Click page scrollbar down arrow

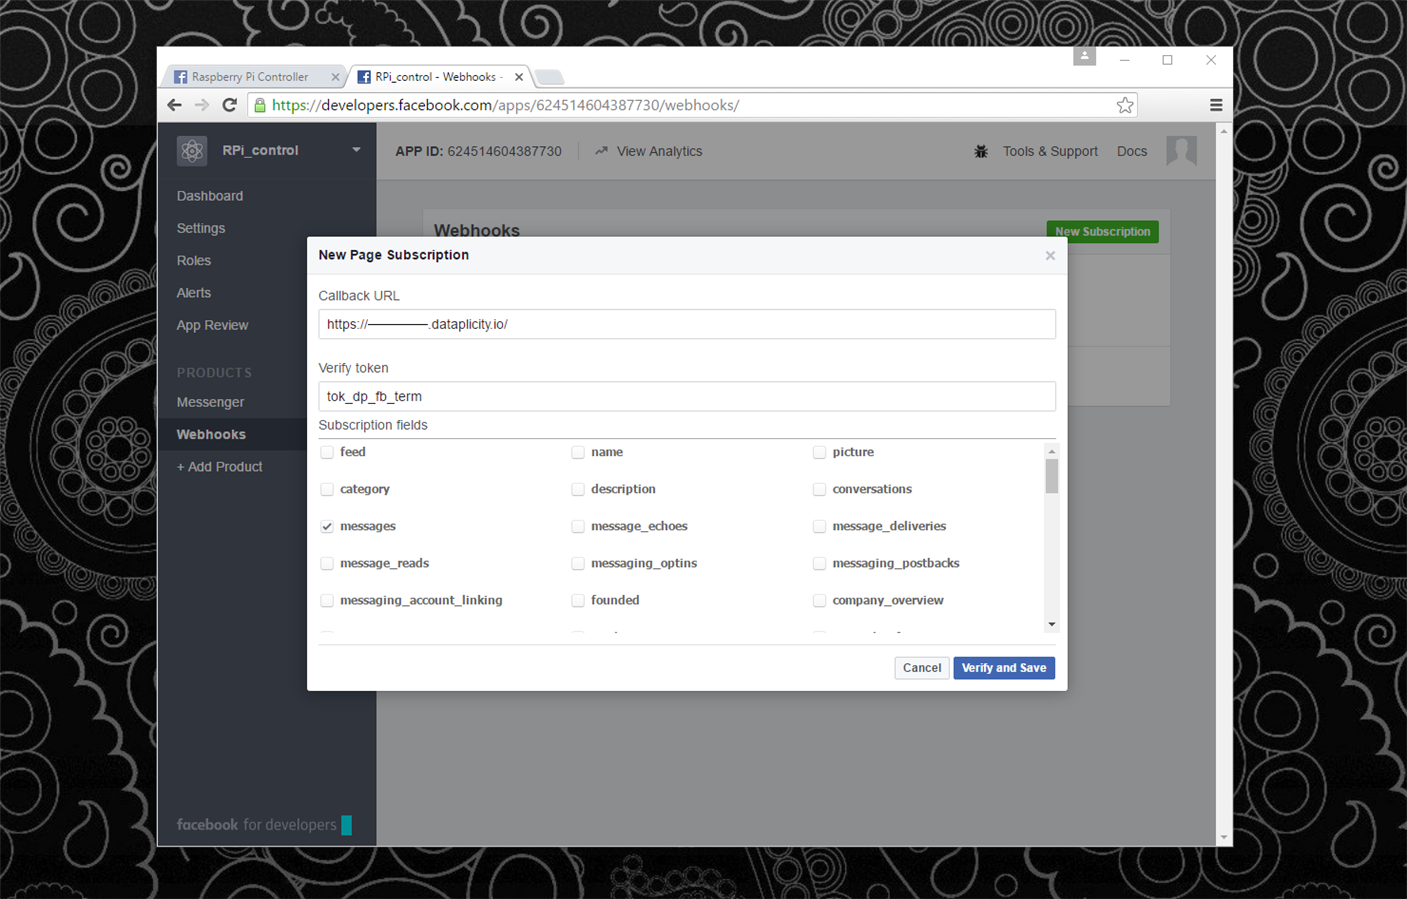click(x=1224, y=838)
